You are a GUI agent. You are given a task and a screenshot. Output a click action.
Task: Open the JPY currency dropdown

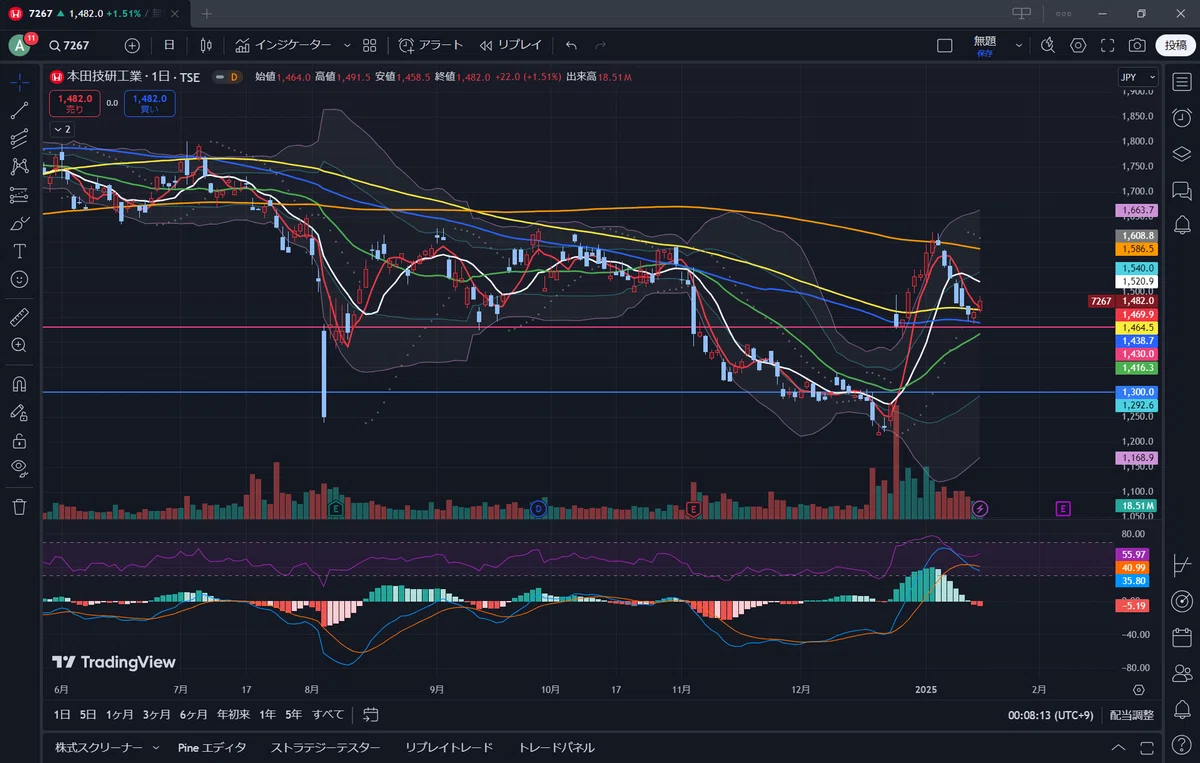pyautogui.click(x=1137, y=77)
